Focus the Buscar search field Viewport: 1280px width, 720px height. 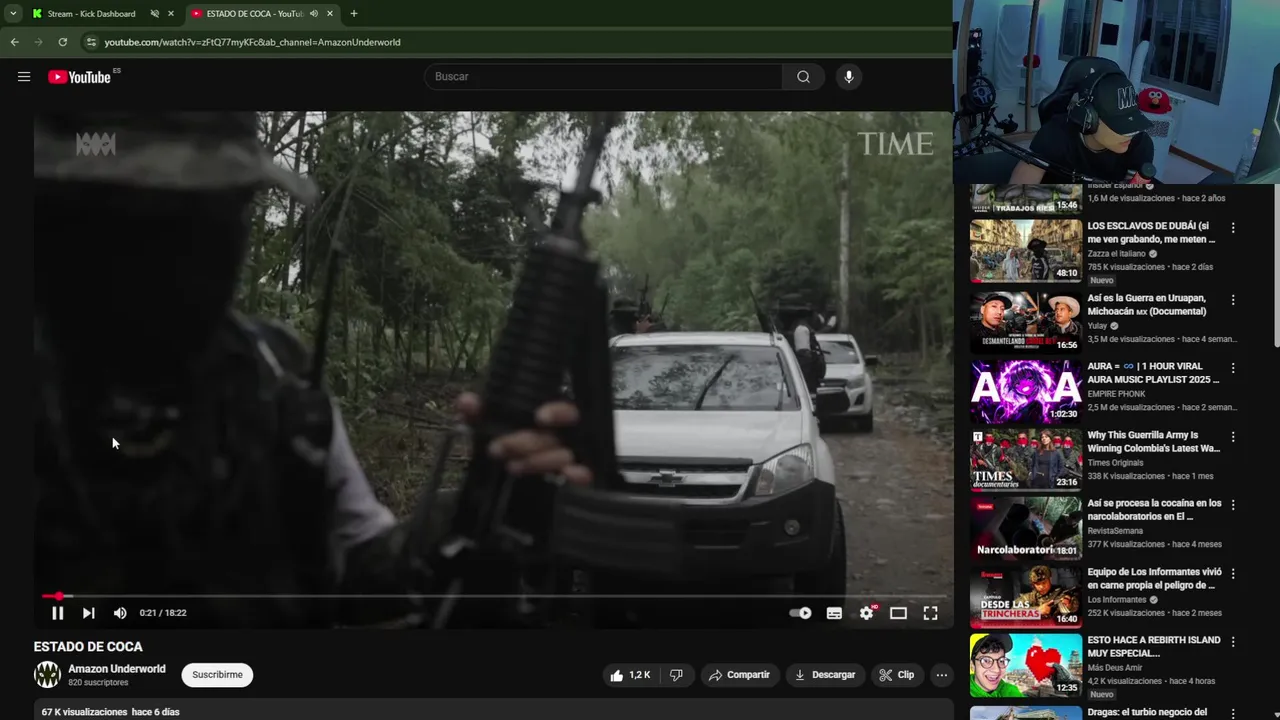coord(603,77)
